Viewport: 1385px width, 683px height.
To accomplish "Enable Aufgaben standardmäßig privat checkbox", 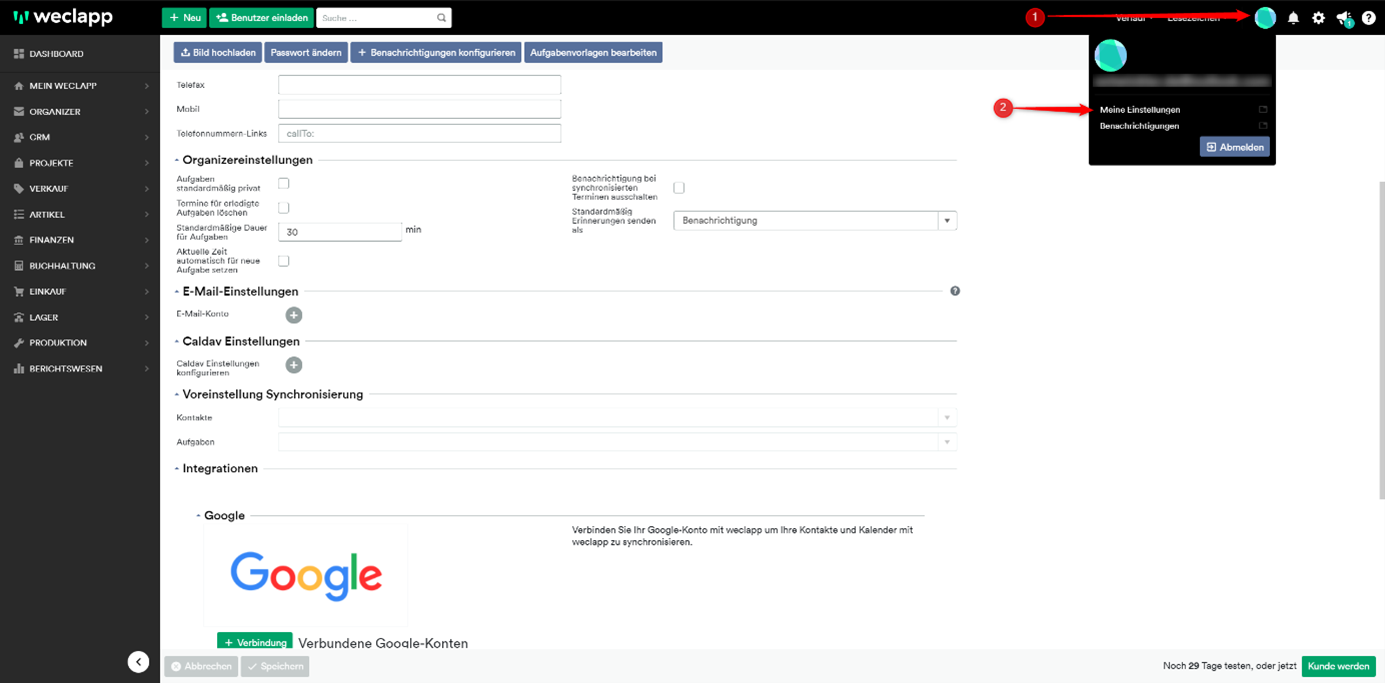I will pos(284,183).
